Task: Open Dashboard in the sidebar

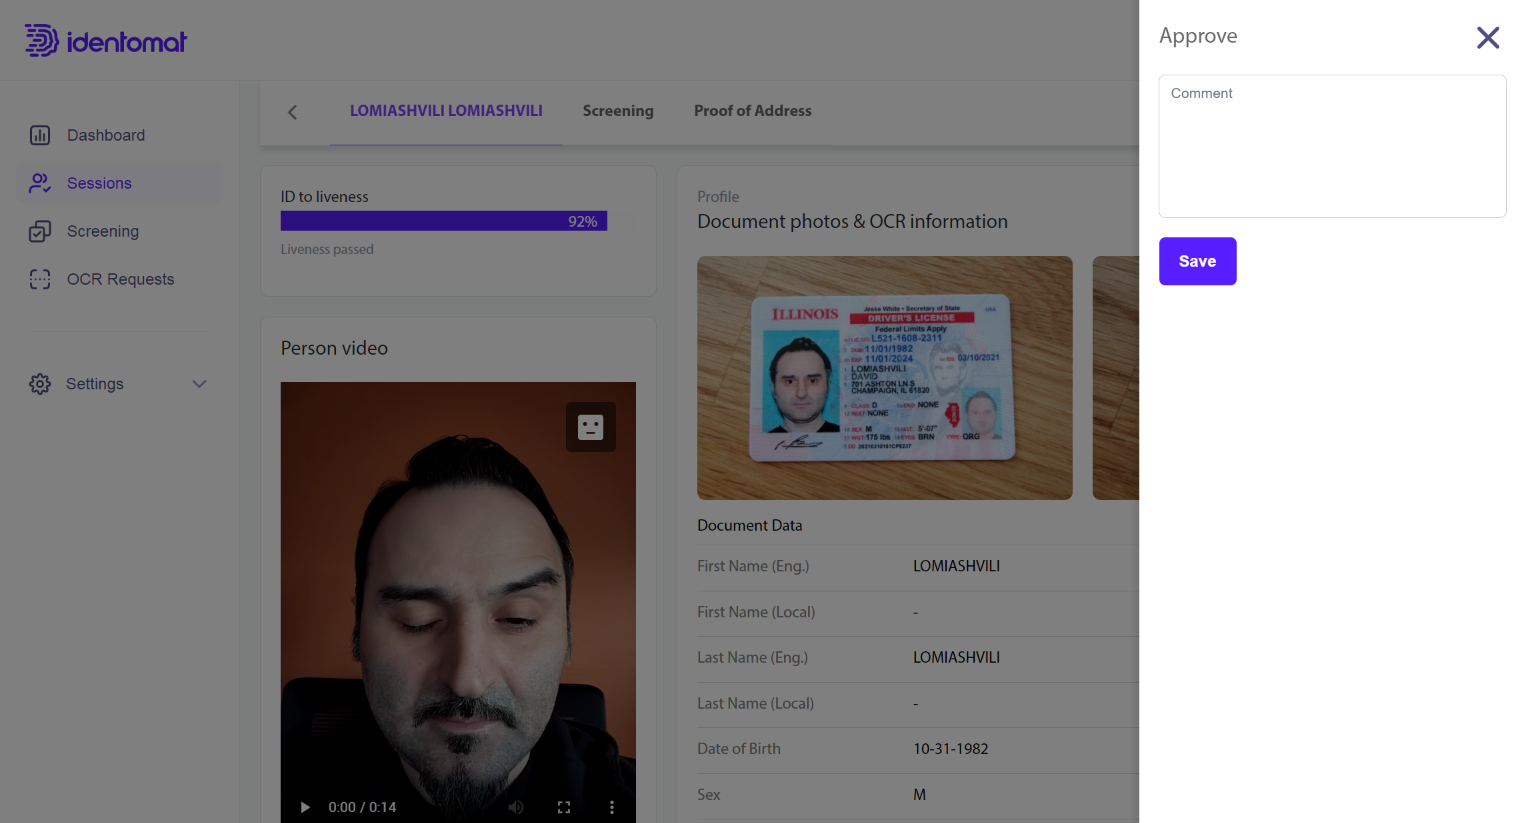Action: point(106,135)
